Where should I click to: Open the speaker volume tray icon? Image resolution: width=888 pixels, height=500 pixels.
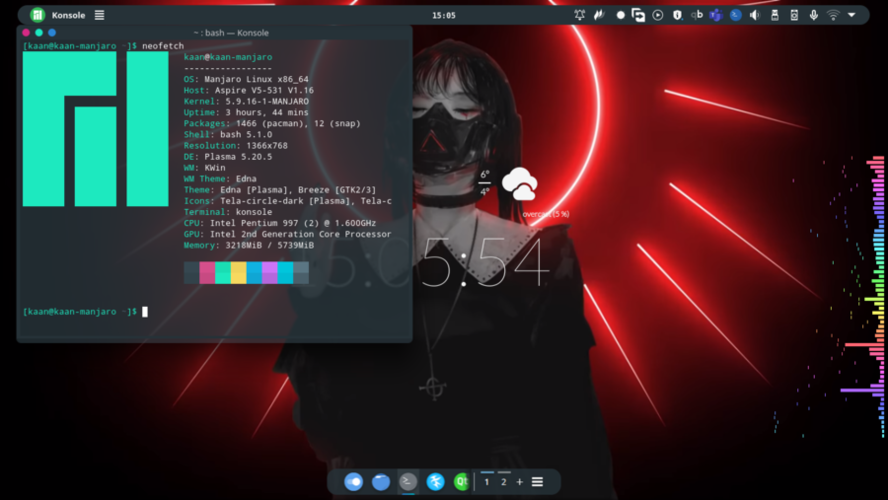click(755, 15)
